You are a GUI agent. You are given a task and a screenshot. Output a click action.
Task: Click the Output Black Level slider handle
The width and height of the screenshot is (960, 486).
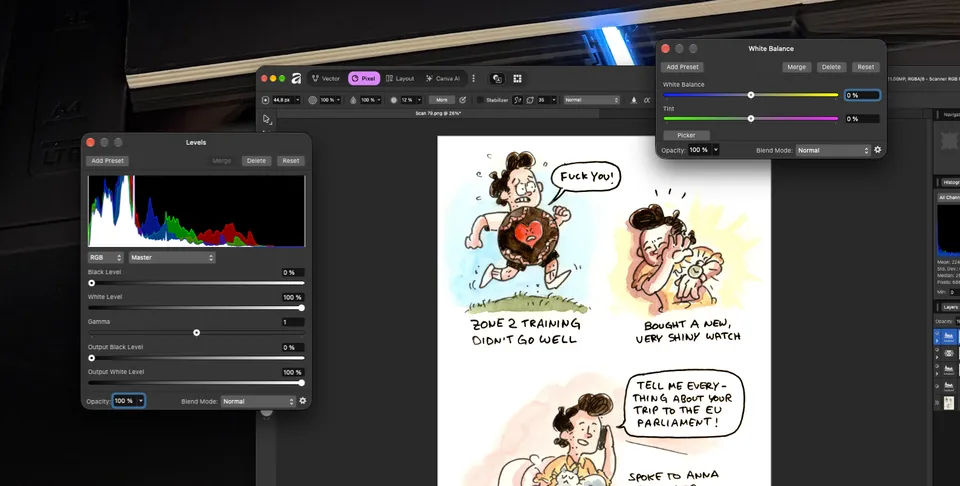[x=92, y=358]
